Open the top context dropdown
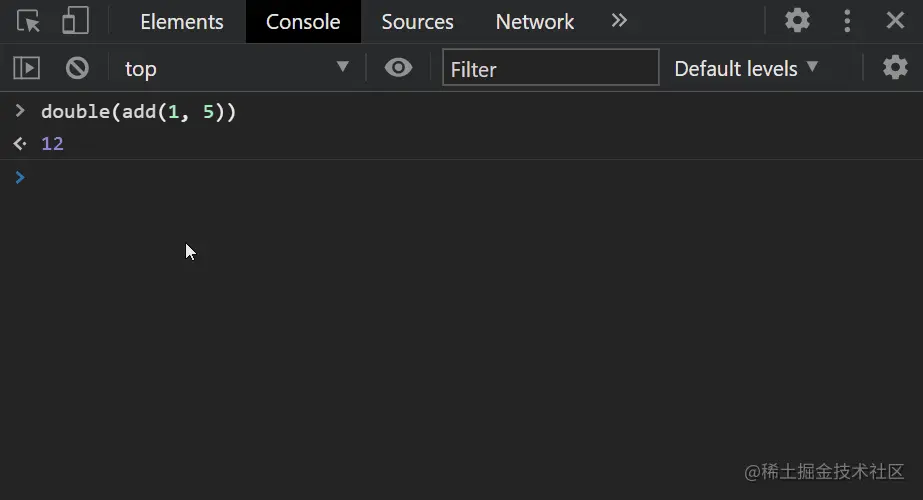Screen dimensions: 923x500 pyautogui.click(x=235, y=68)
